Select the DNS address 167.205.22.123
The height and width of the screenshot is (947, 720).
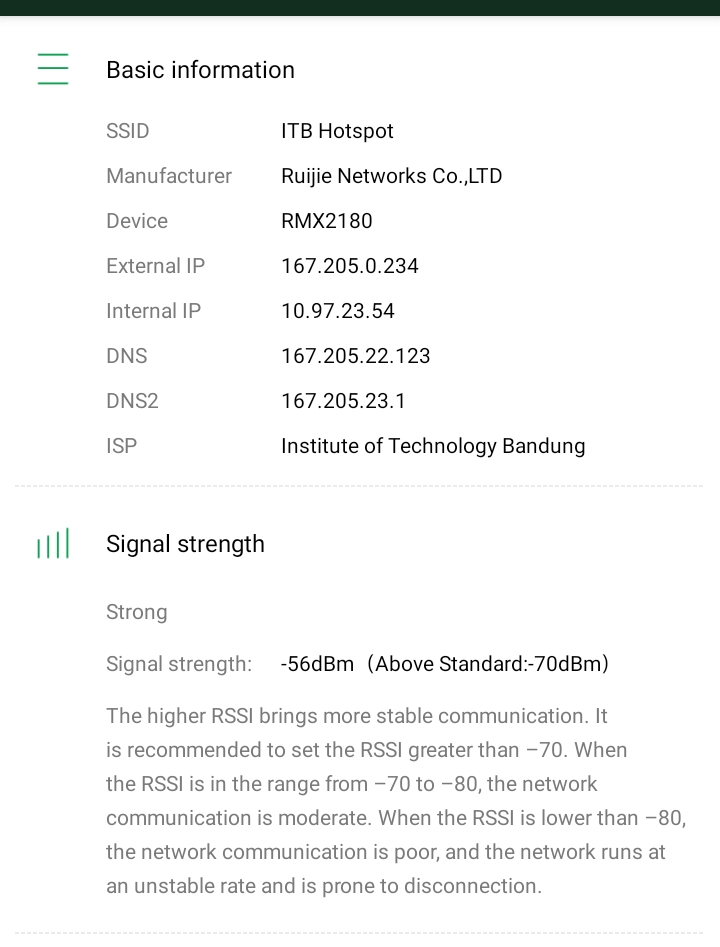coord(355,356)
